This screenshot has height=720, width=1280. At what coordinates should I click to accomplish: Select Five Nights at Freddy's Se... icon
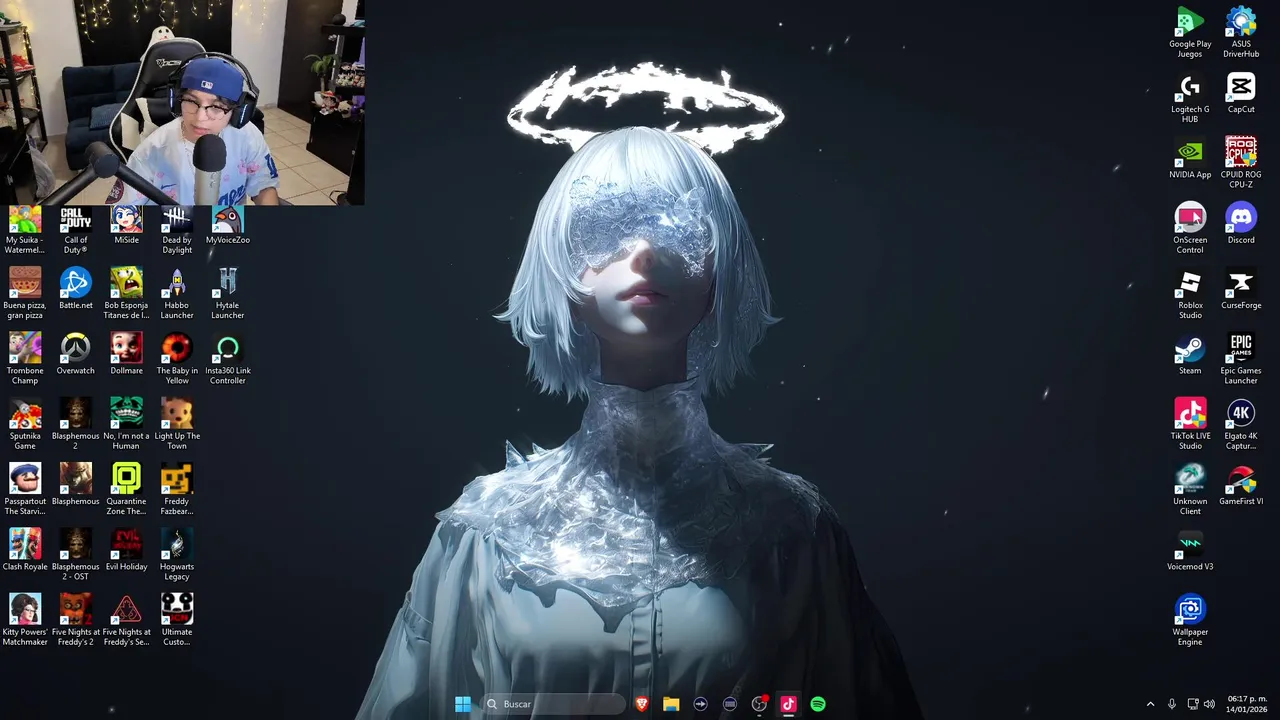coord(126,621)
